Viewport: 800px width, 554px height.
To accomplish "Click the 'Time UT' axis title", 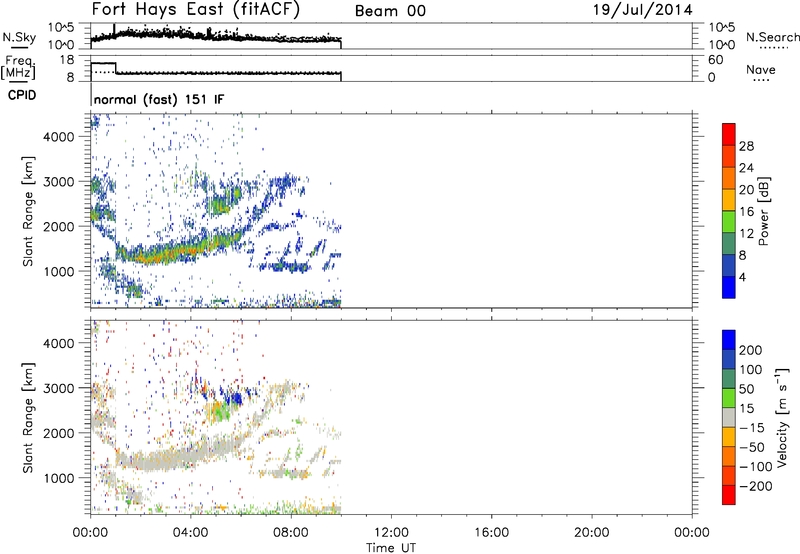I will pos(391,548).
